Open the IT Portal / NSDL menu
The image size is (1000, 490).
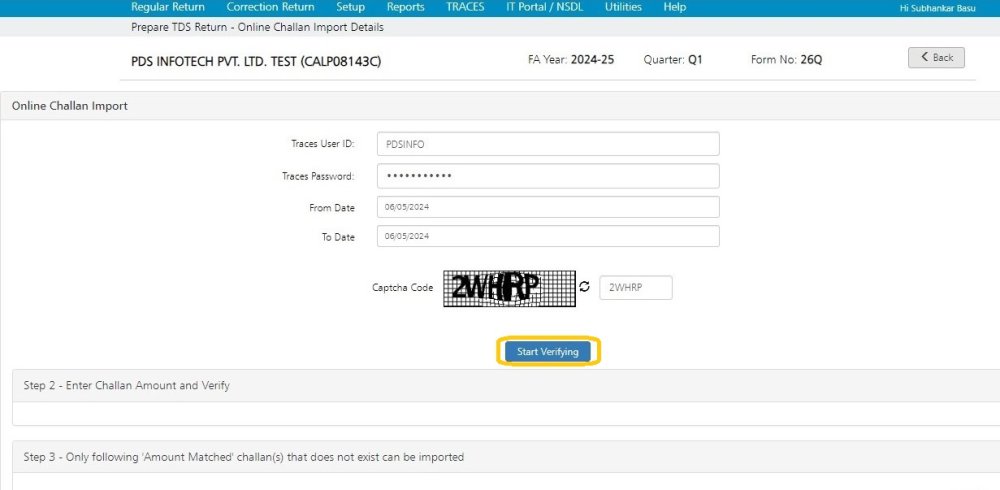click(545, 7)
